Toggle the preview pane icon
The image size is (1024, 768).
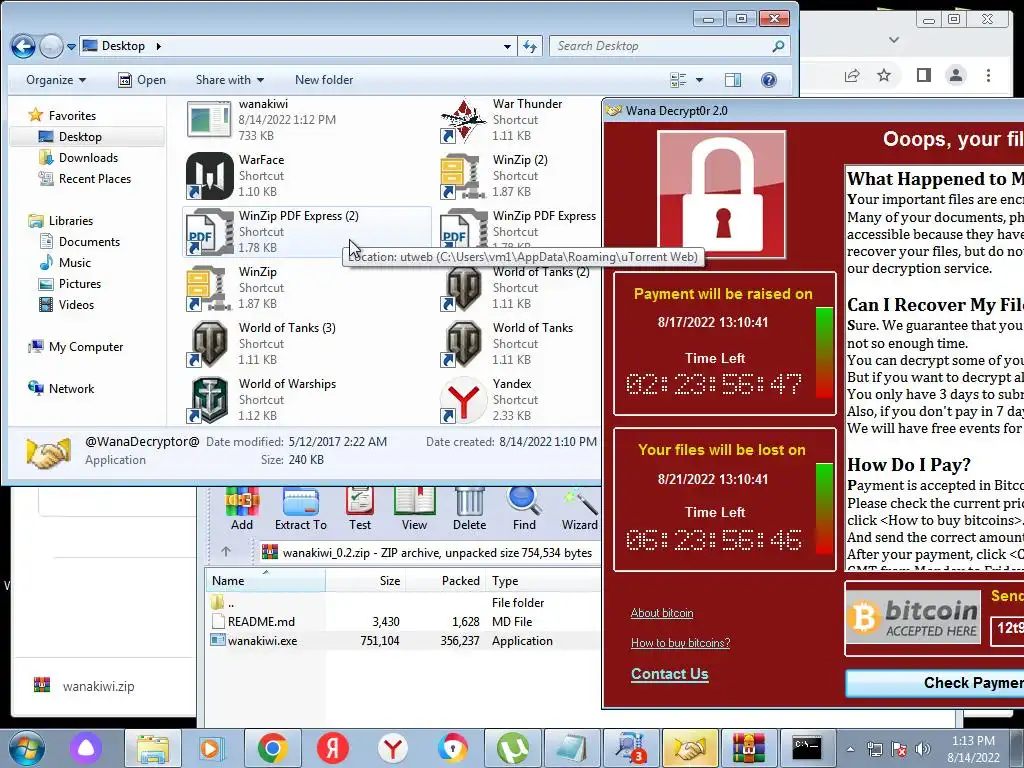coord(733,80)
